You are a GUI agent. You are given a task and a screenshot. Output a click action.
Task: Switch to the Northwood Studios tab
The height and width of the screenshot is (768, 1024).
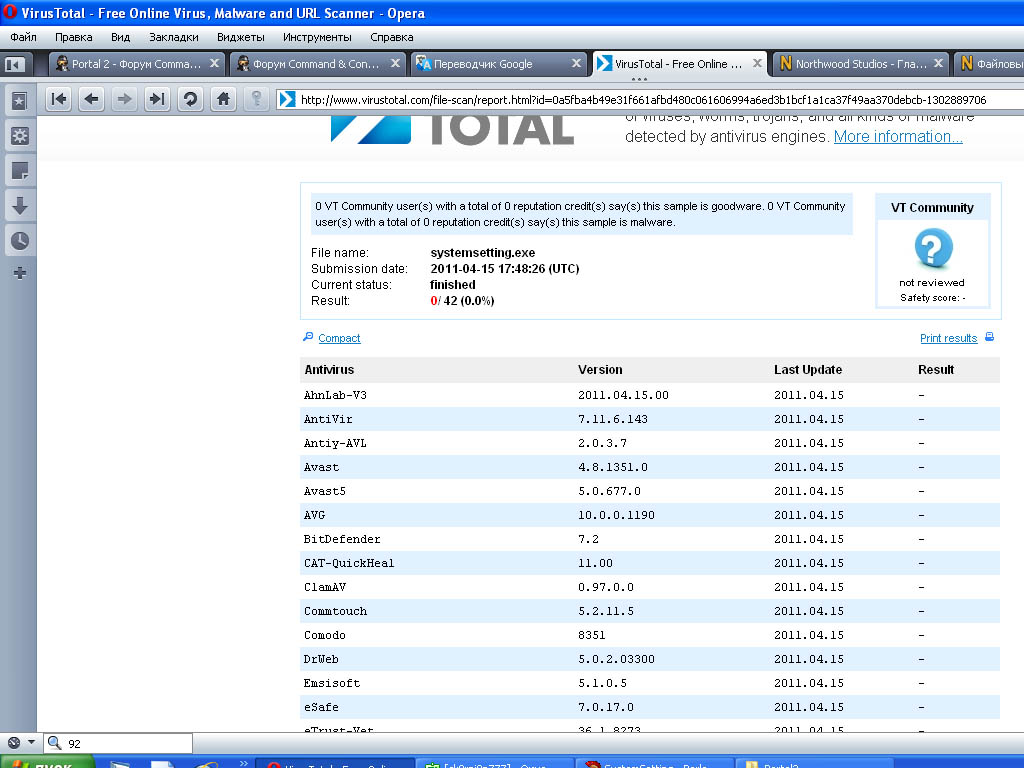pyautogui.click(x=861, y=64)
